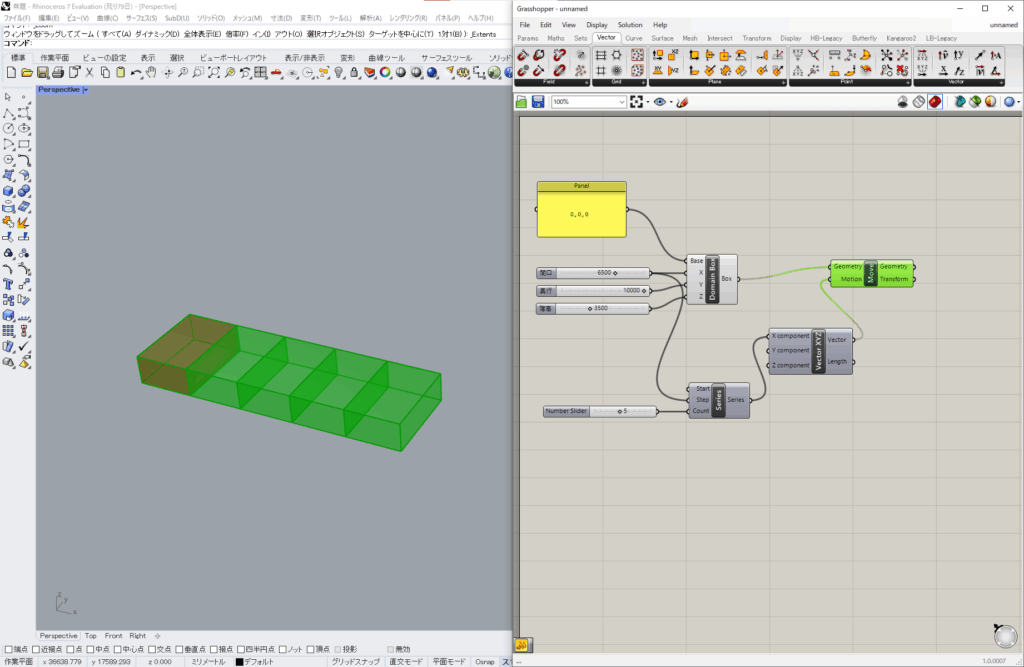This screenshot has width=1024, height=667.
Task: Open the Solution menu in Grasshopper
Action: coord(630,25)
